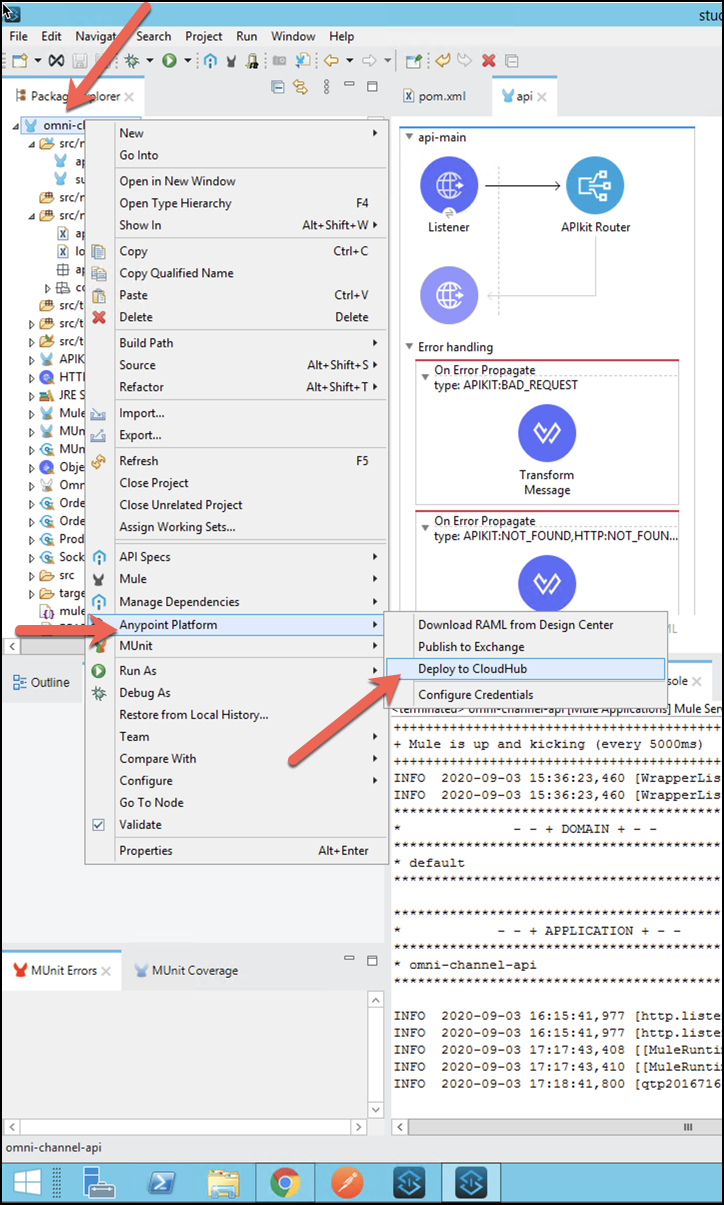Open the Help menu

pos(341,36)
